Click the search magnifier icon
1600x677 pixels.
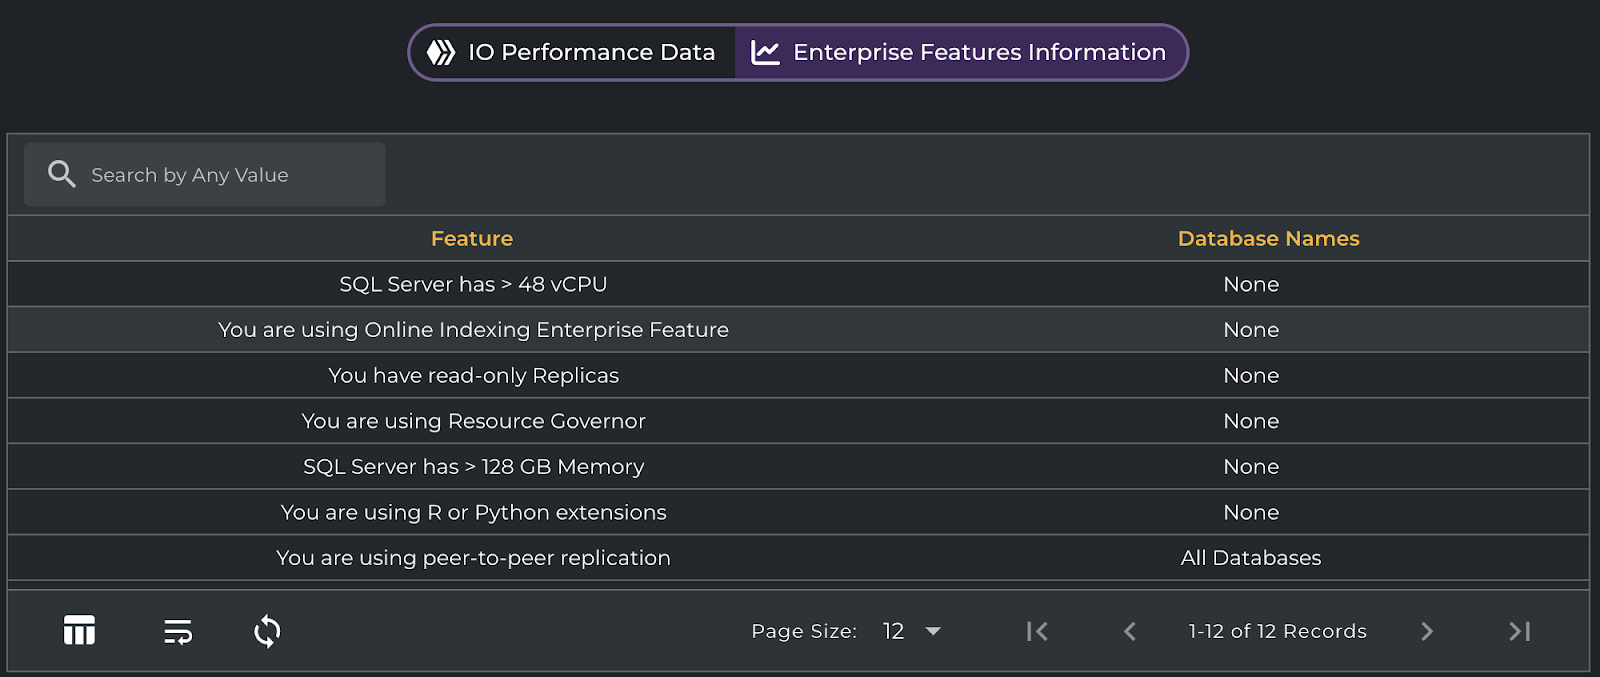click(x=62, y=174)
